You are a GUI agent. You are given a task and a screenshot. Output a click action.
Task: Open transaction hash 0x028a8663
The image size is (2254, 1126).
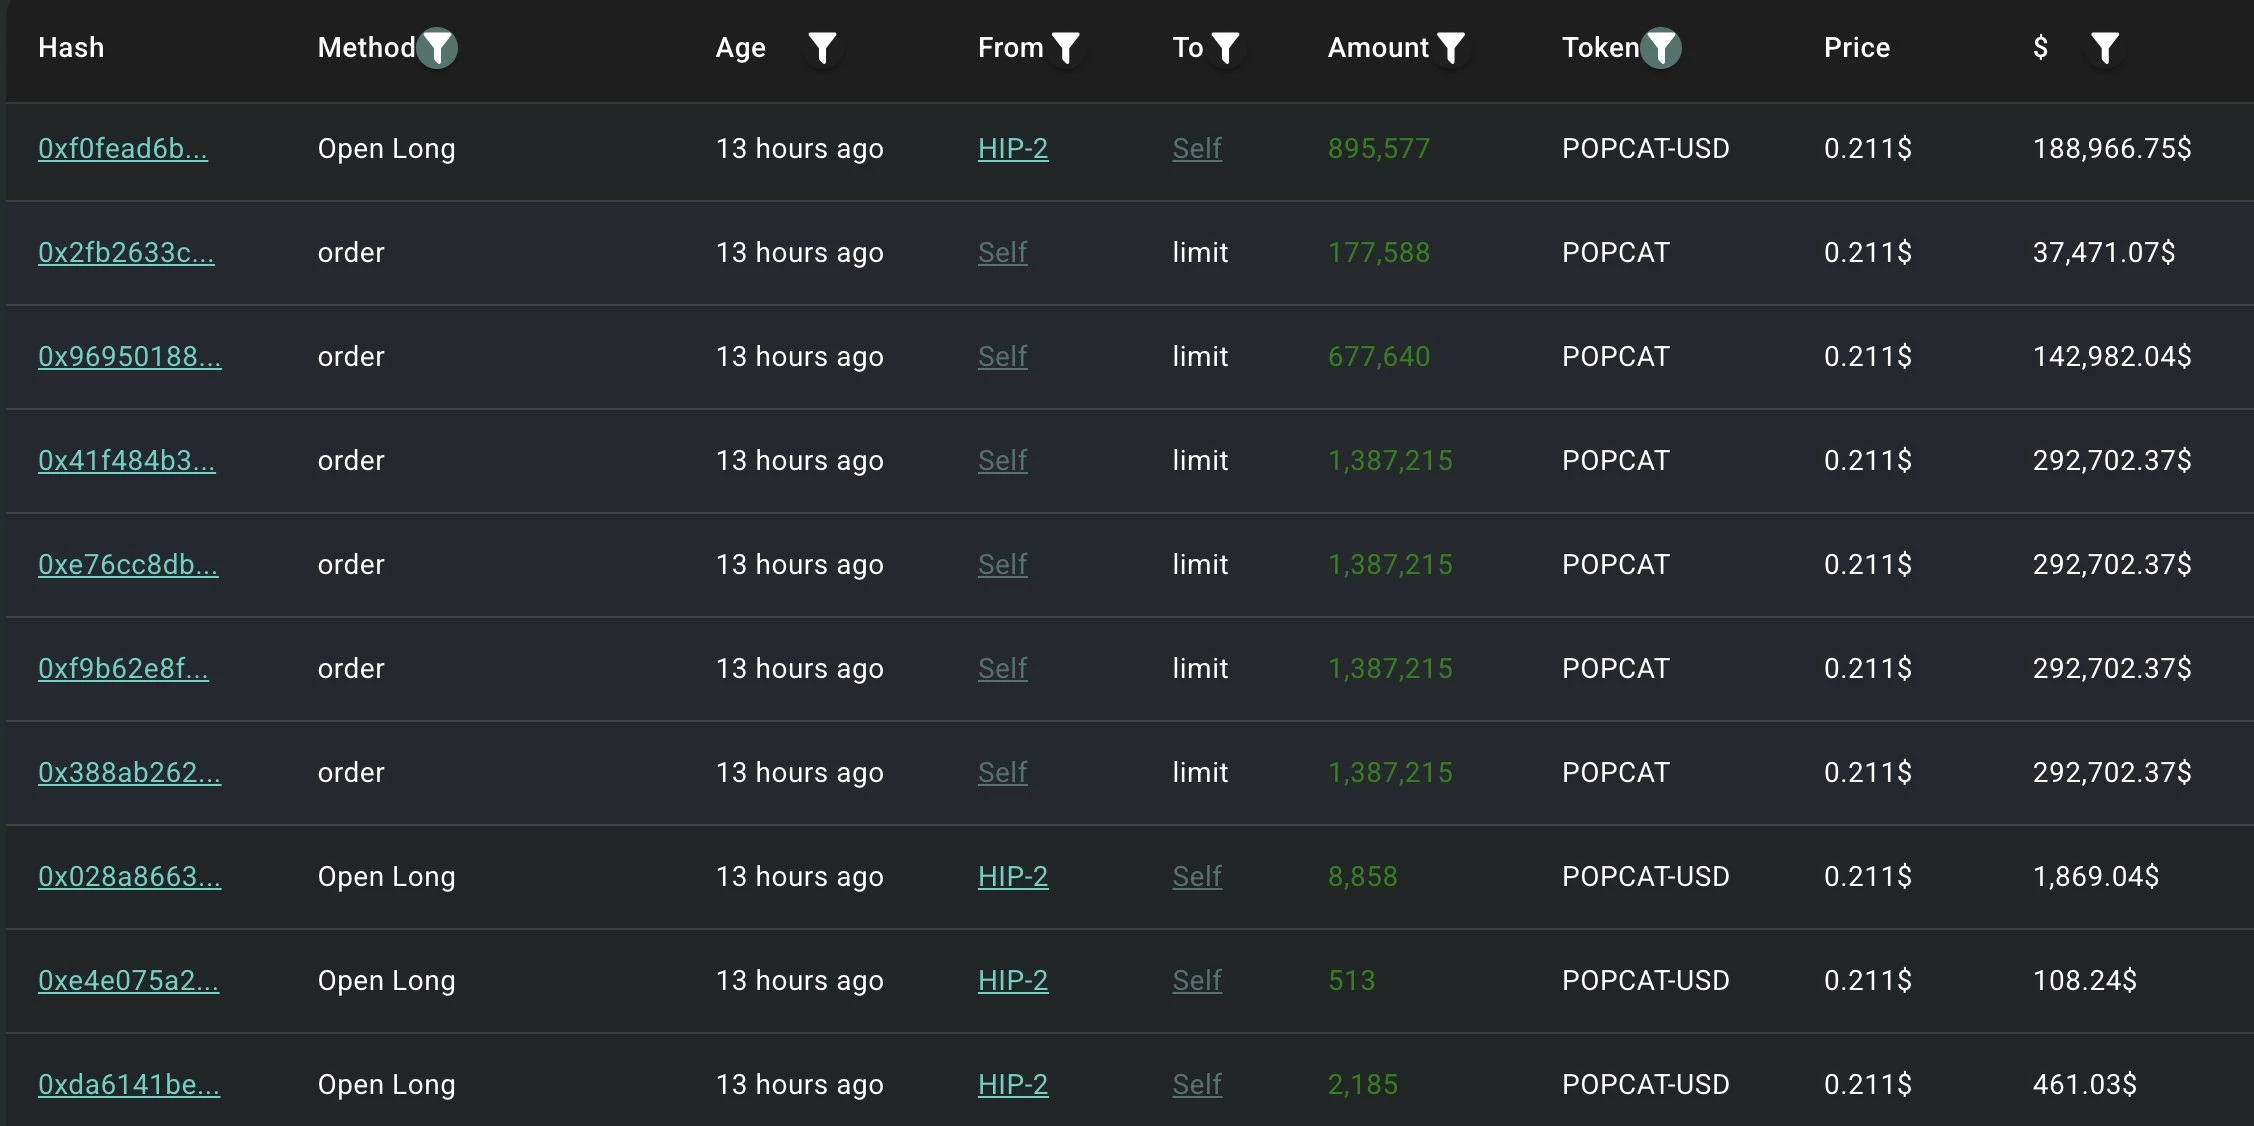click(x=131, y=876)
